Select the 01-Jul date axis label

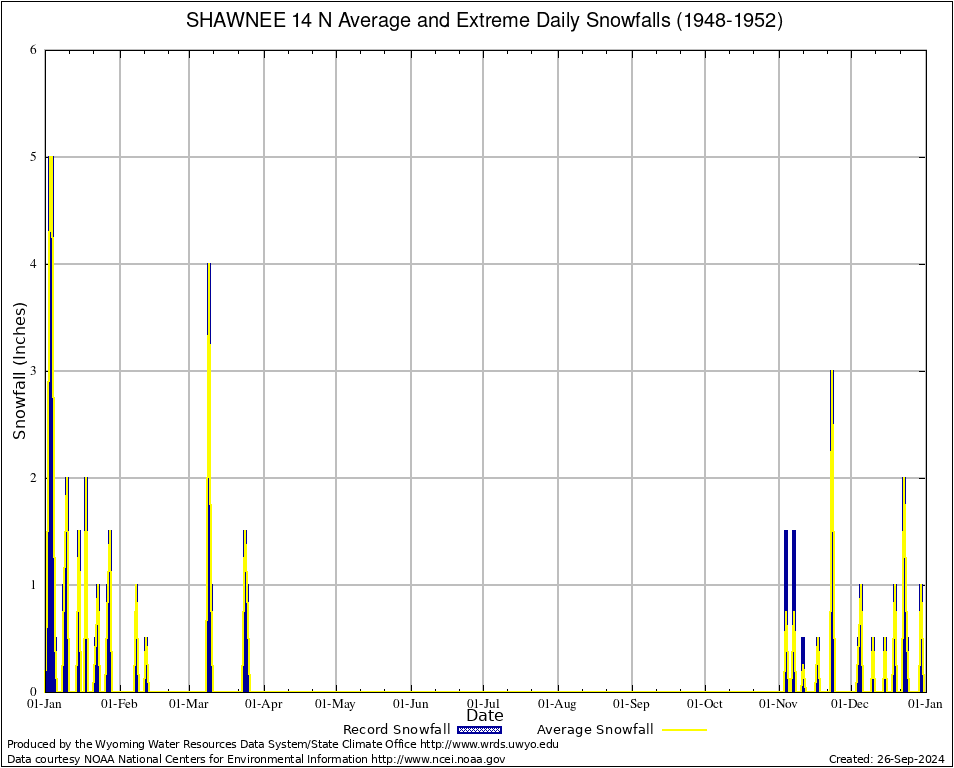tap(484, 704)
